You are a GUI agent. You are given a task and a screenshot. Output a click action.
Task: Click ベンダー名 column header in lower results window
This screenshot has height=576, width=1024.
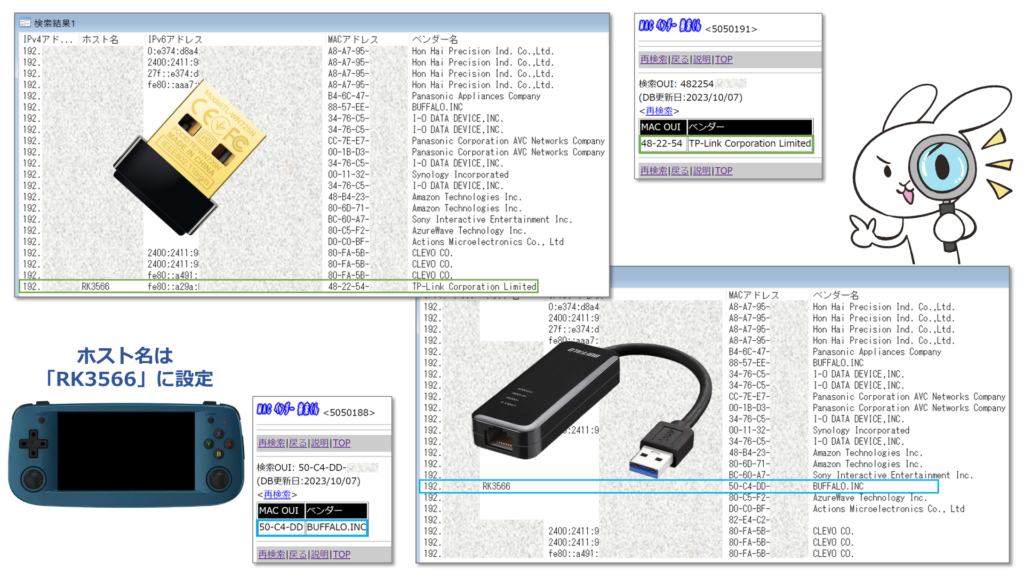click(835, 295)
